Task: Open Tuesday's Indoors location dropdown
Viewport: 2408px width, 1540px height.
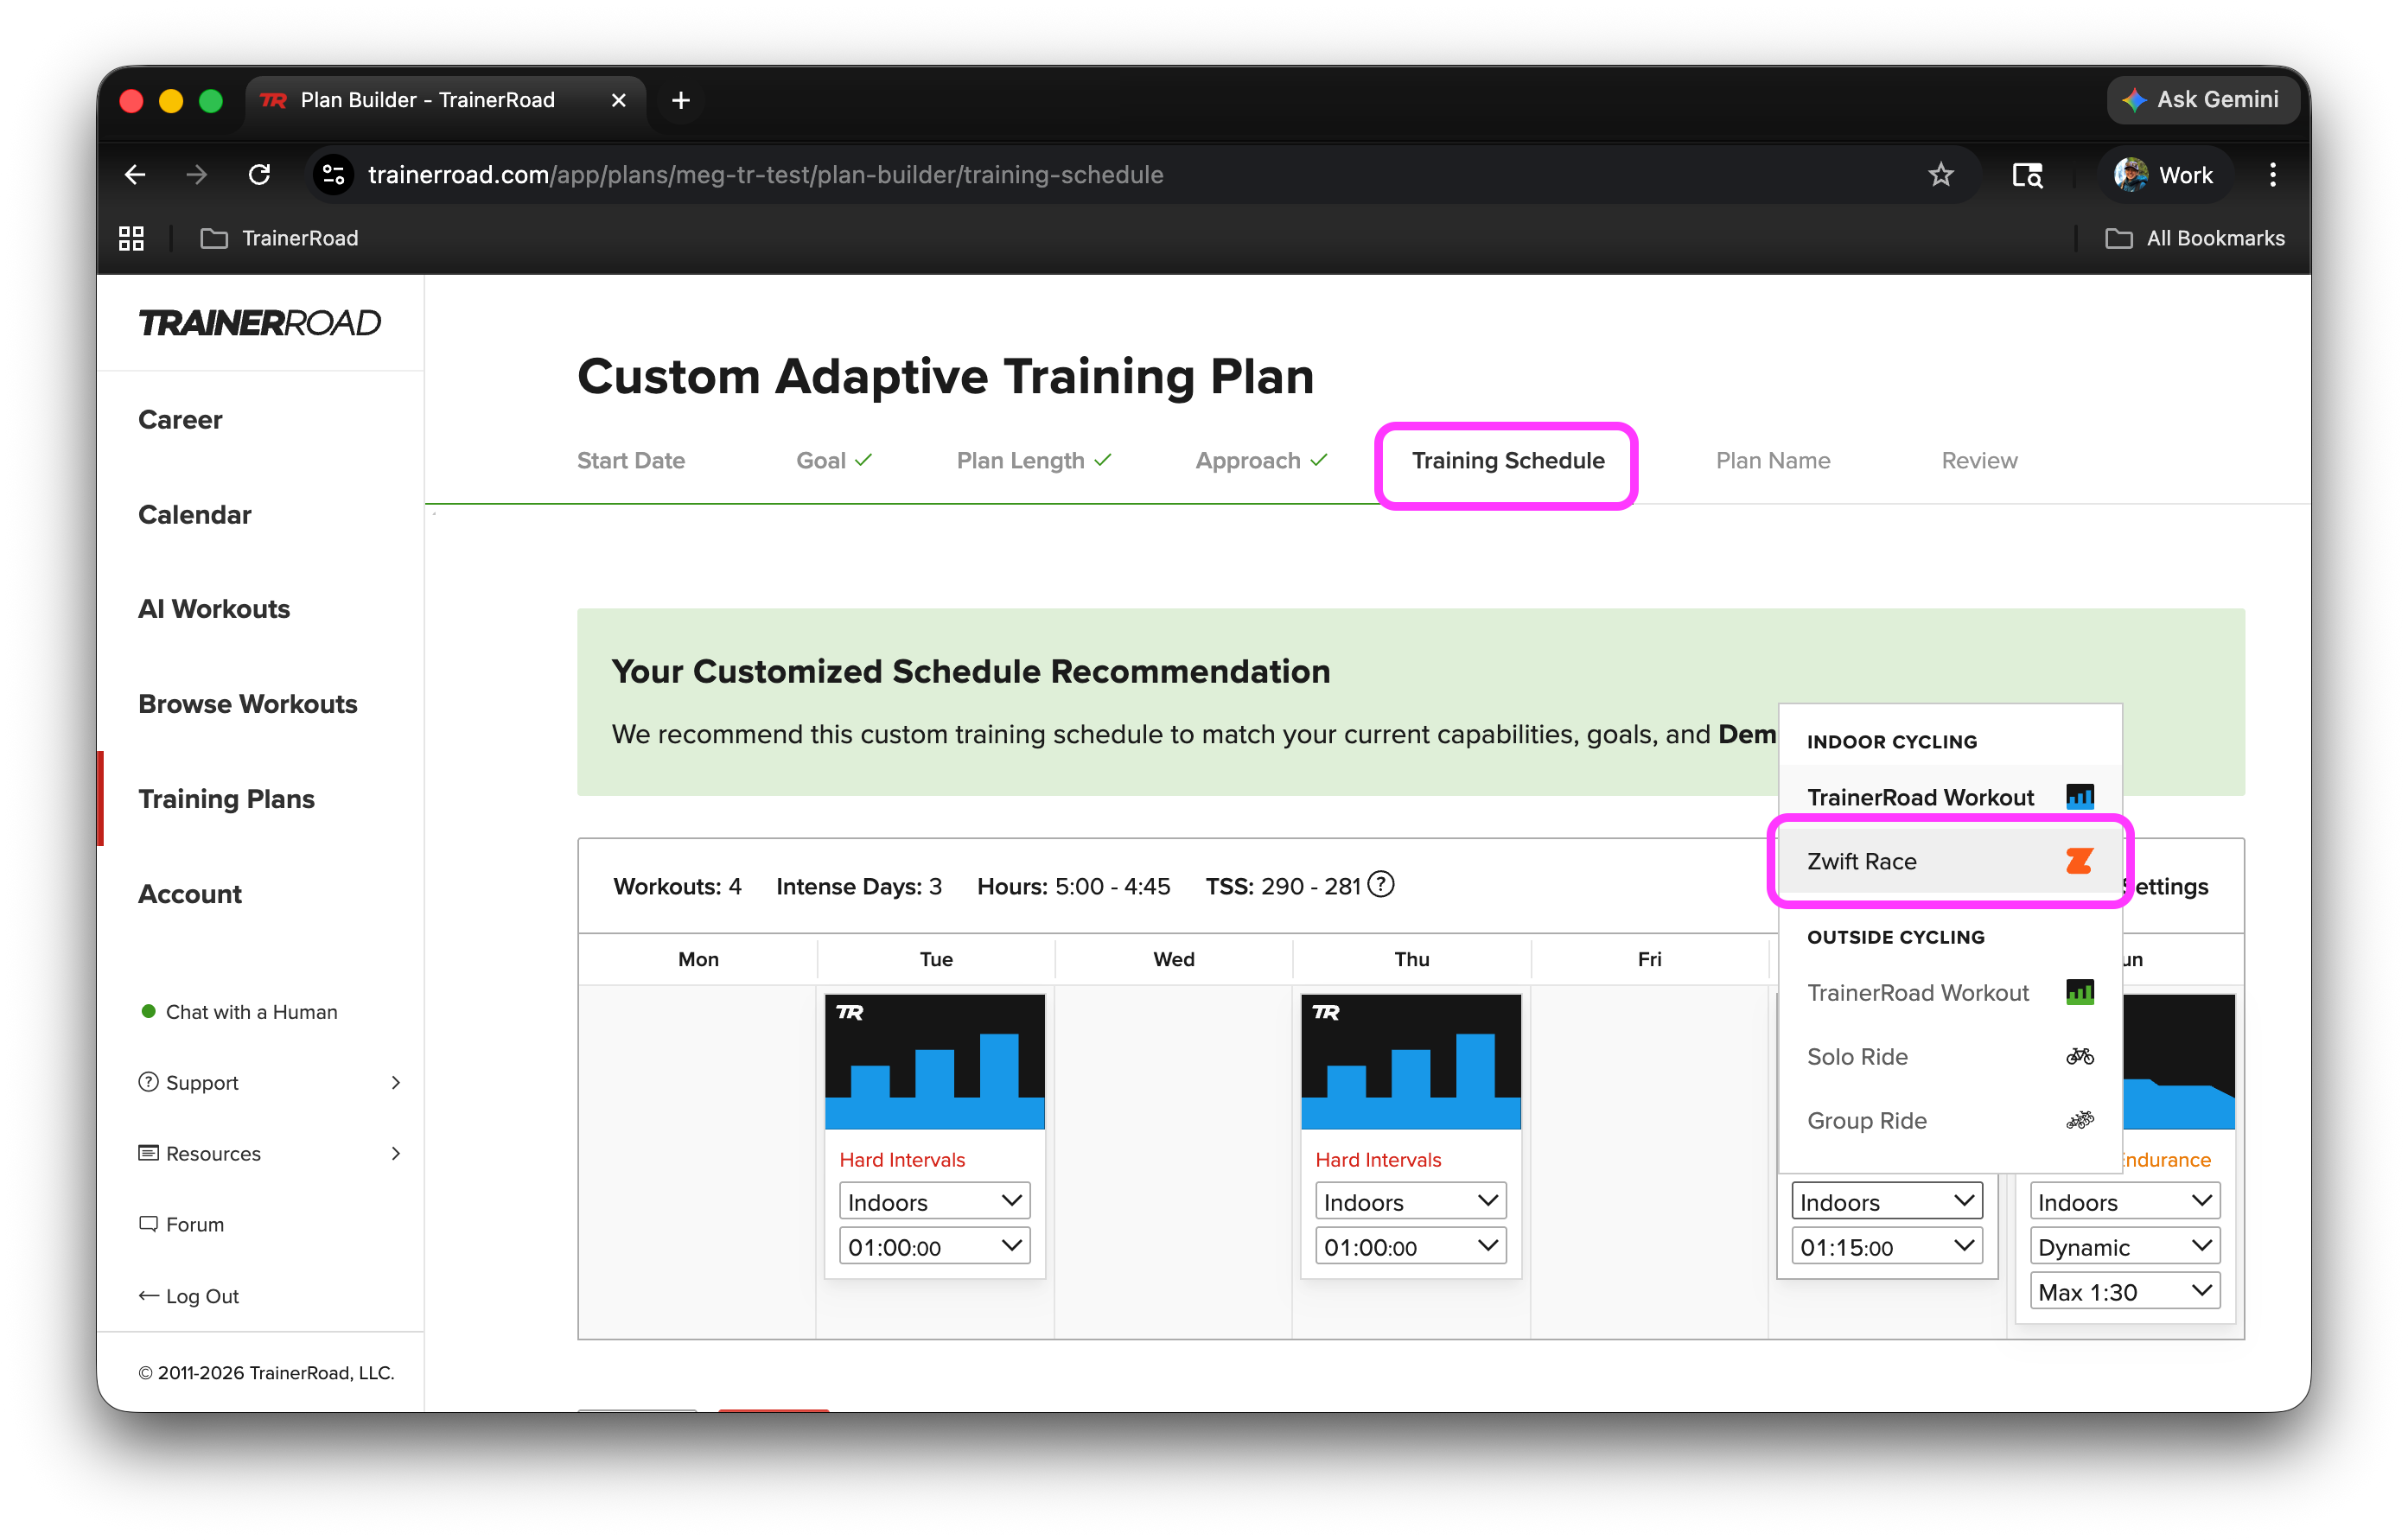Action: click(x=935, y=1201)
